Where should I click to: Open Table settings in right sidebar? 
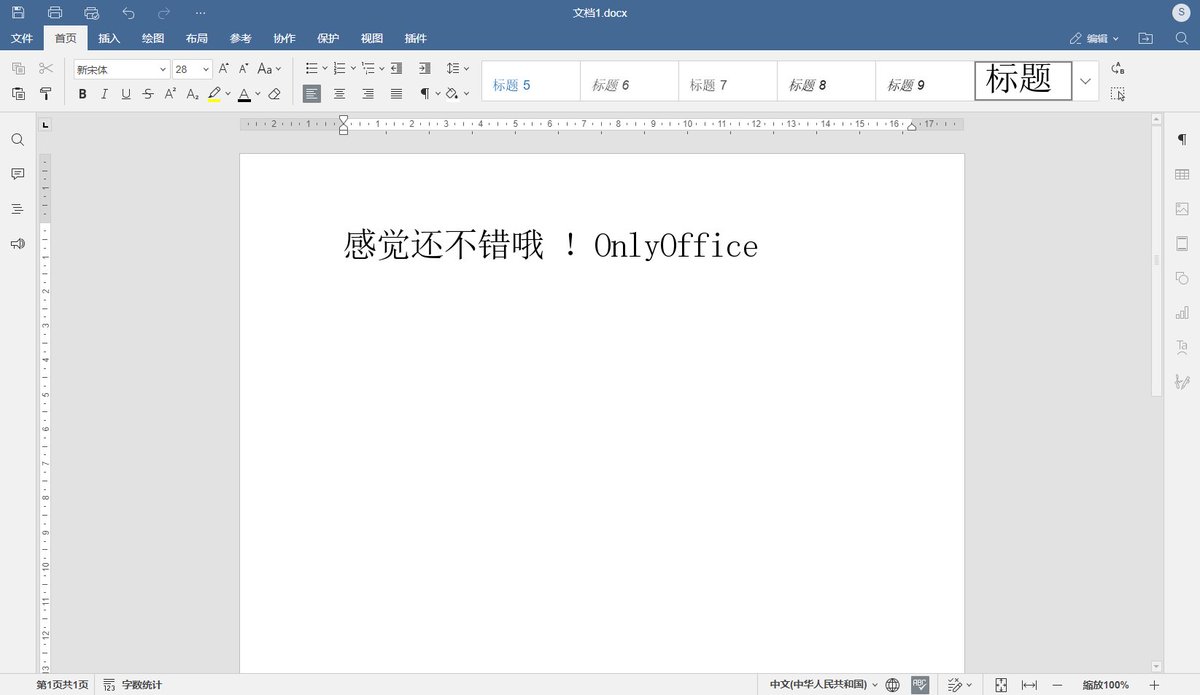[1182, 174]
